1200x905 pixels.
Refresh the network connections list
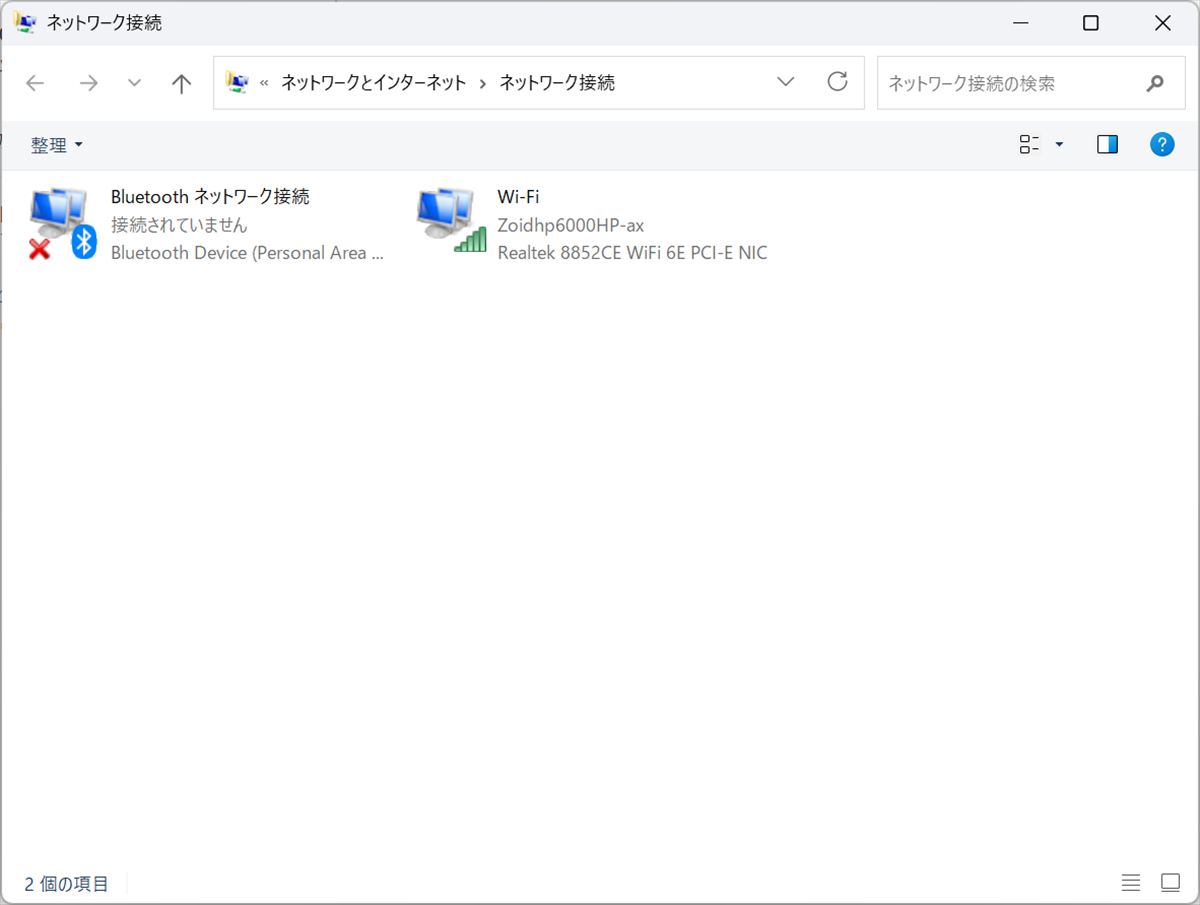click(x=838, y=82)
